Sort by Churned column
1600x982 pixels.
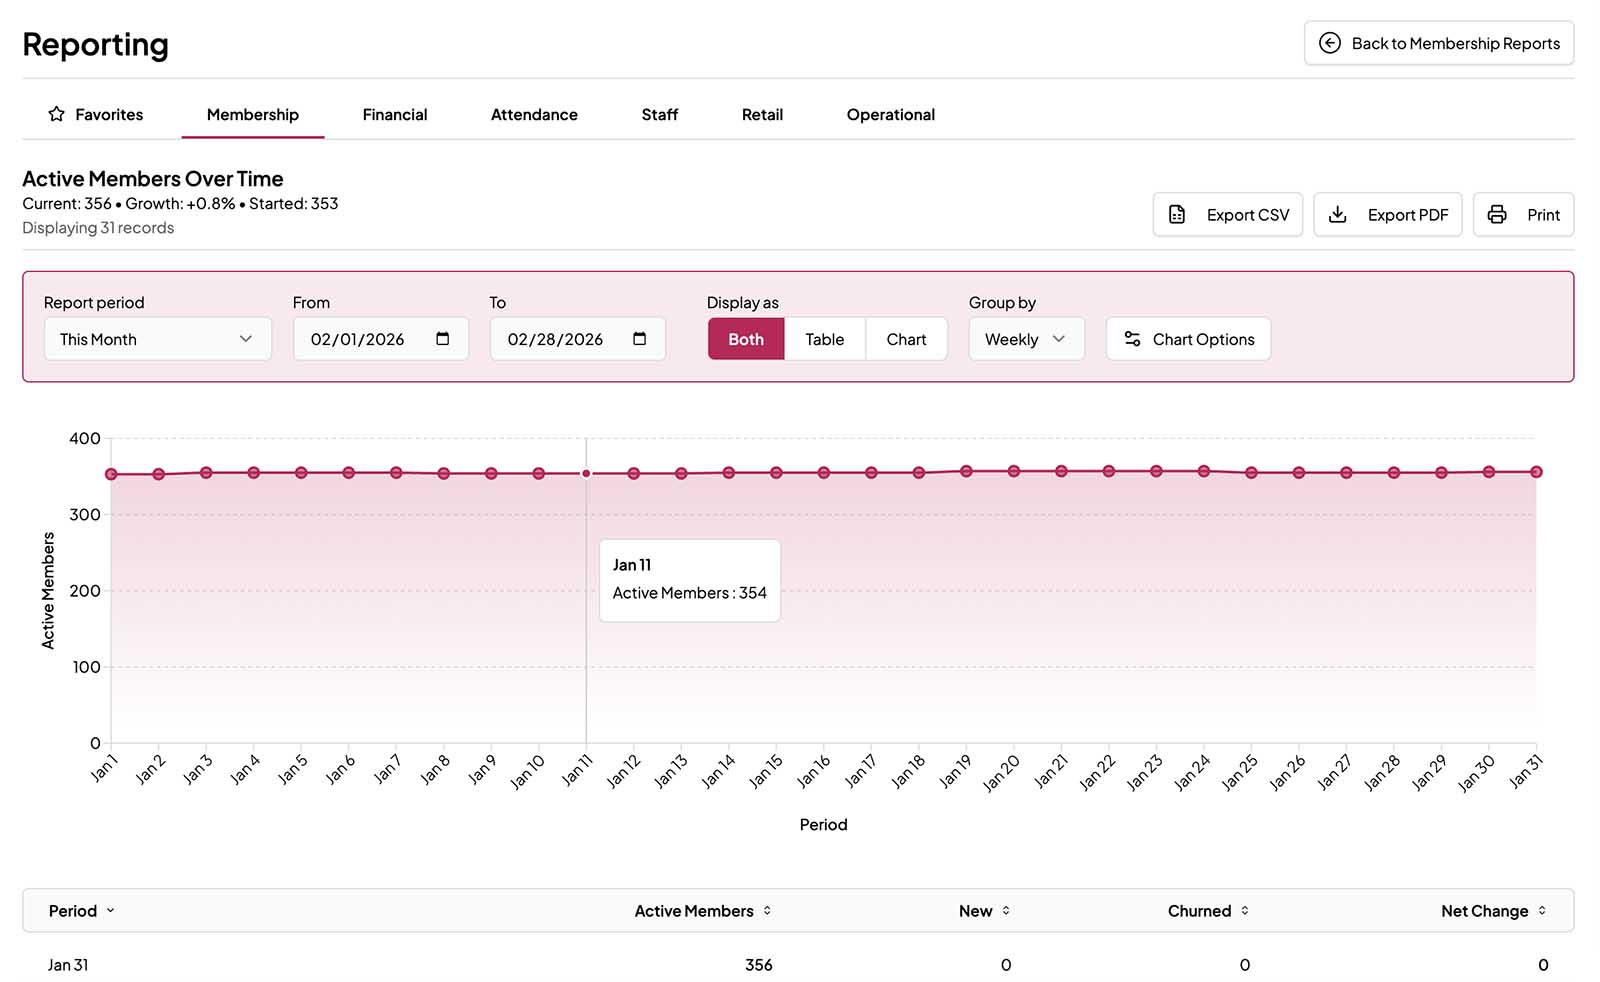1245,911
